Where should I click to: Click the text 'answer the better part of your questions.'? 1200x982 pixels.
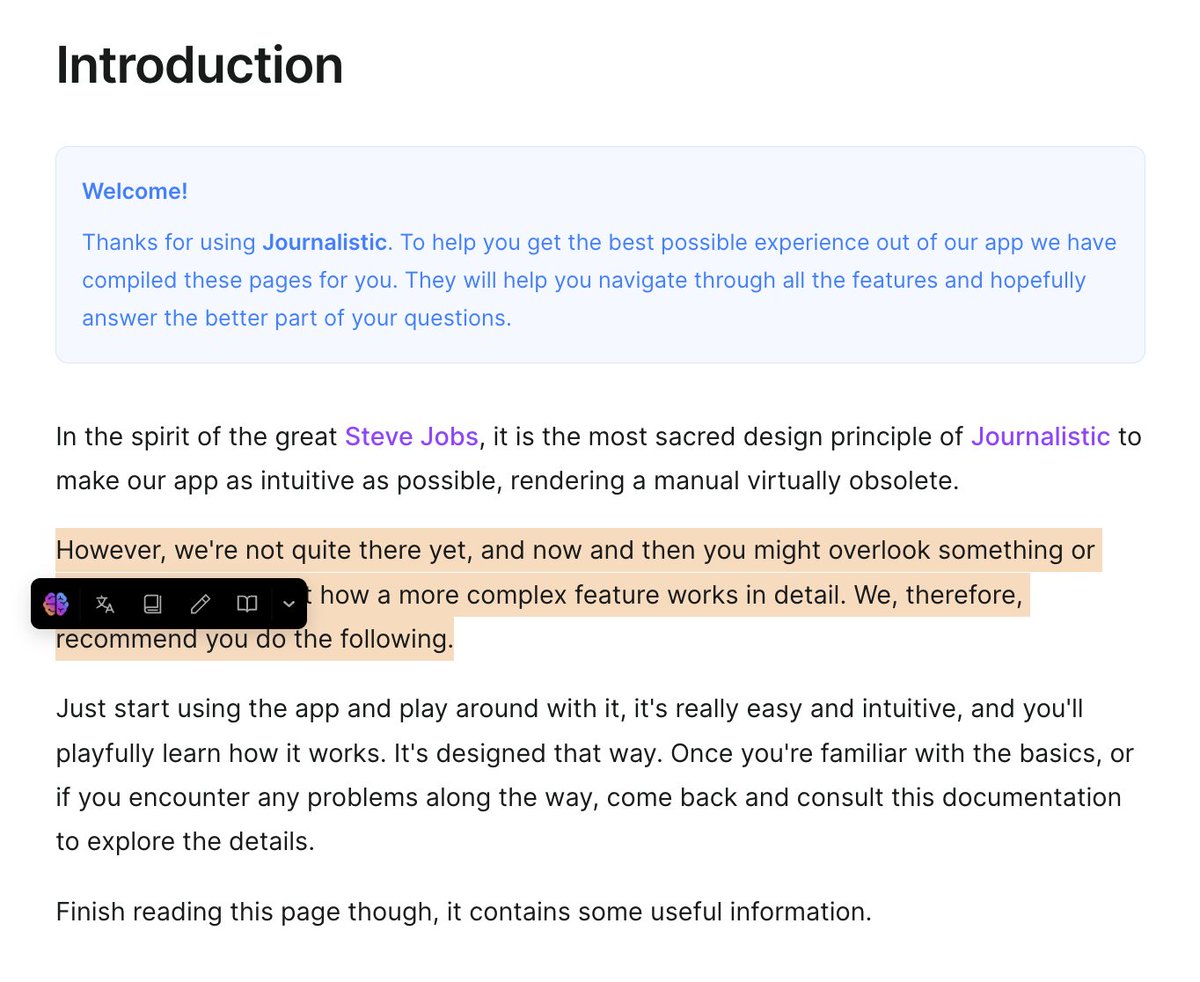click(297, 319)
